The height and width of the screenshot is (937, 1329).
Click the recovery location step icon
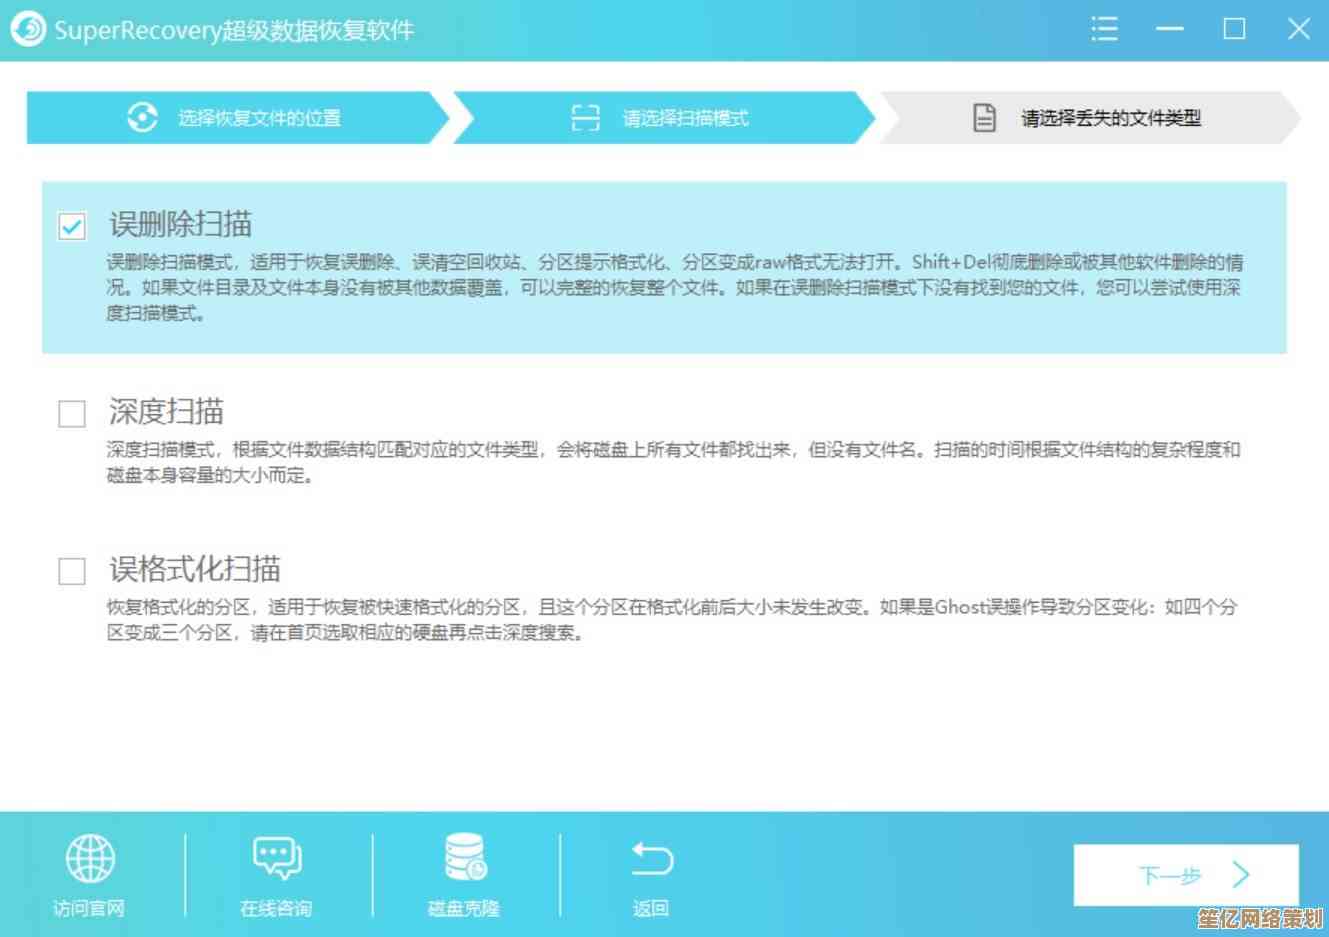142,118
